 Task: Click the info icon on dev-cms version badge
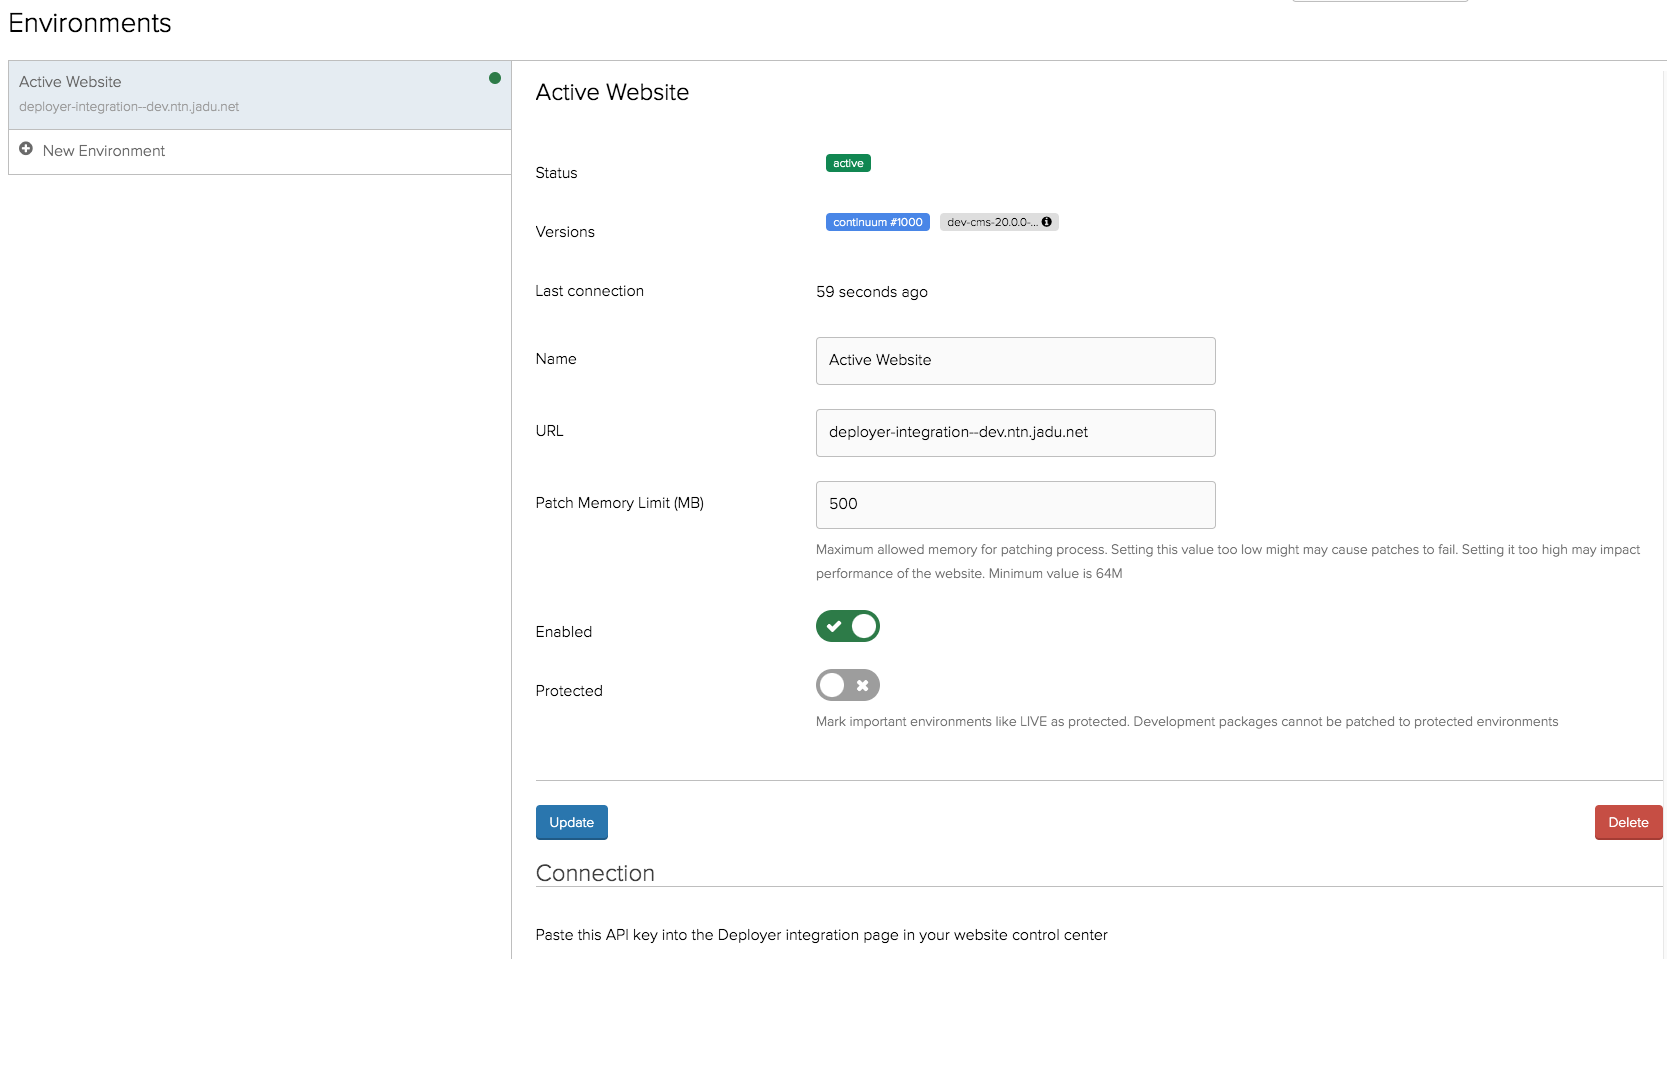(x=1047, y=222)
